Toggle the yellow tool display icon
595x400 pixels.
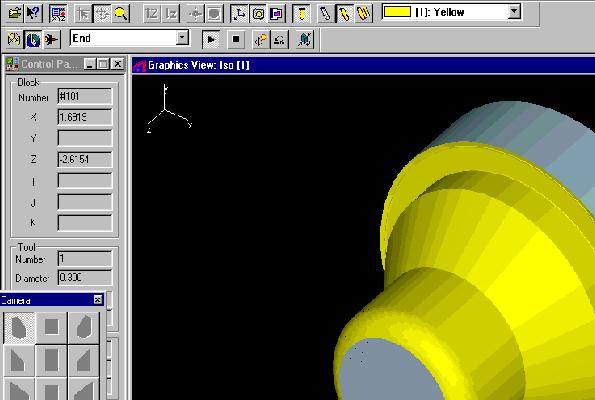tap(302, 14)
